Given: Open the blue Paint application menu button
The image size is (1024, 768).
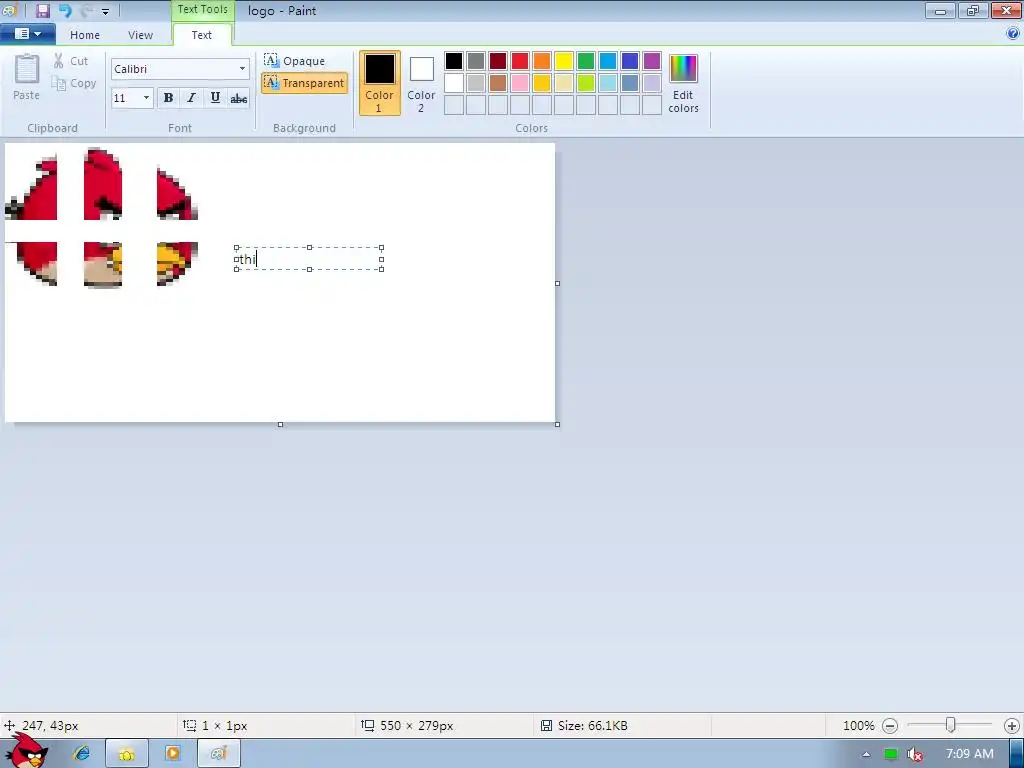Looking at the screenshot, I should click(x=27, y=34).
